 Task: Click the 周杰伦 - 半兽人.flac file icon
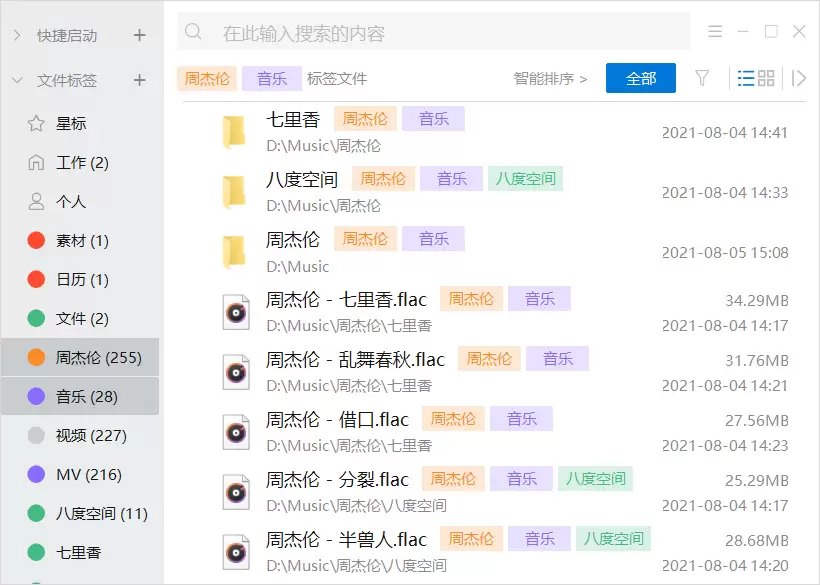[236, 553]
